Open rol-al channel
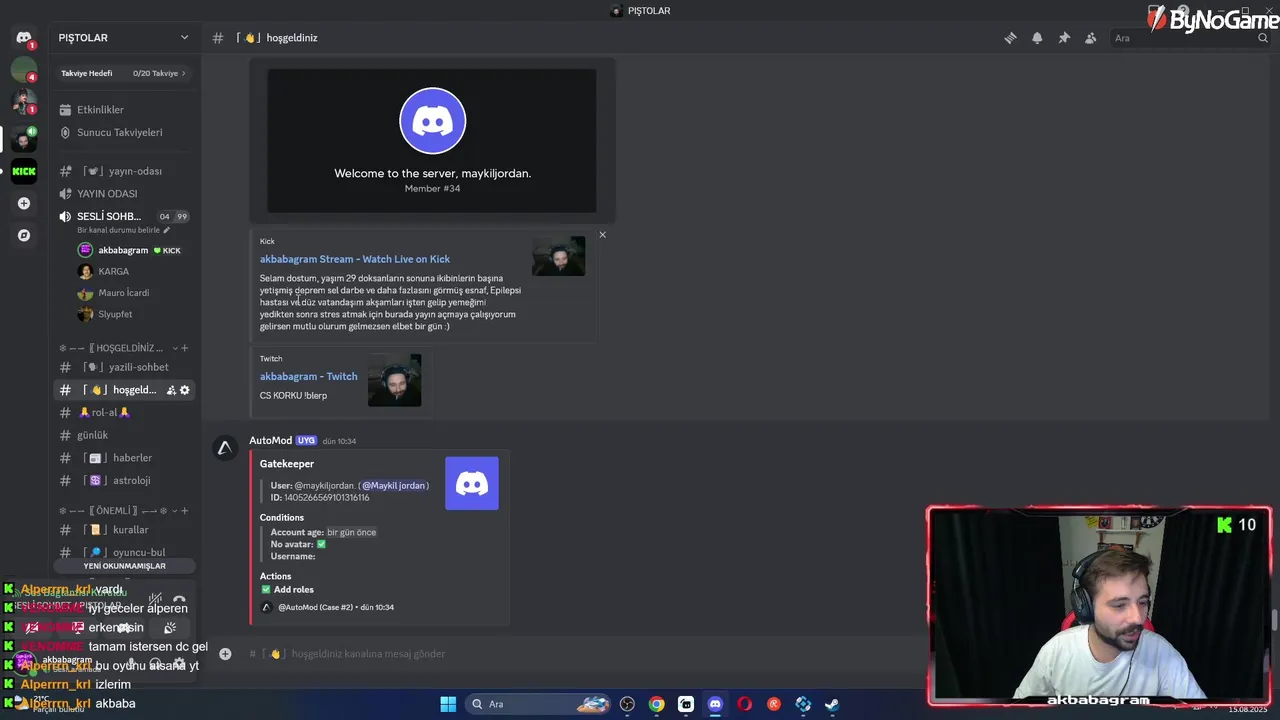Image resolution: width=1280 pixels, height=720 pixels. click(124, 412)
